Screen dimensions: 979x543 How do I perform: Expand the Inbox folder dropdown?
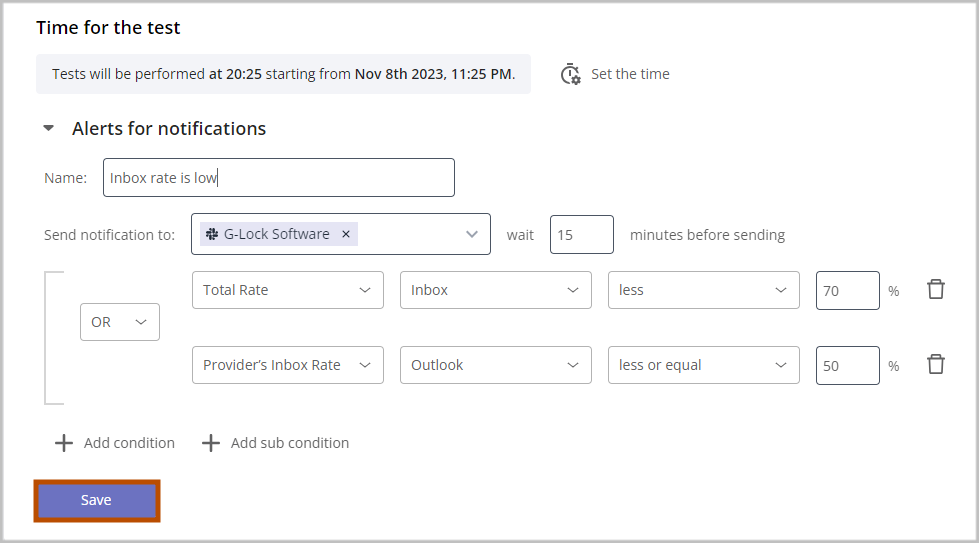(495, 290)
